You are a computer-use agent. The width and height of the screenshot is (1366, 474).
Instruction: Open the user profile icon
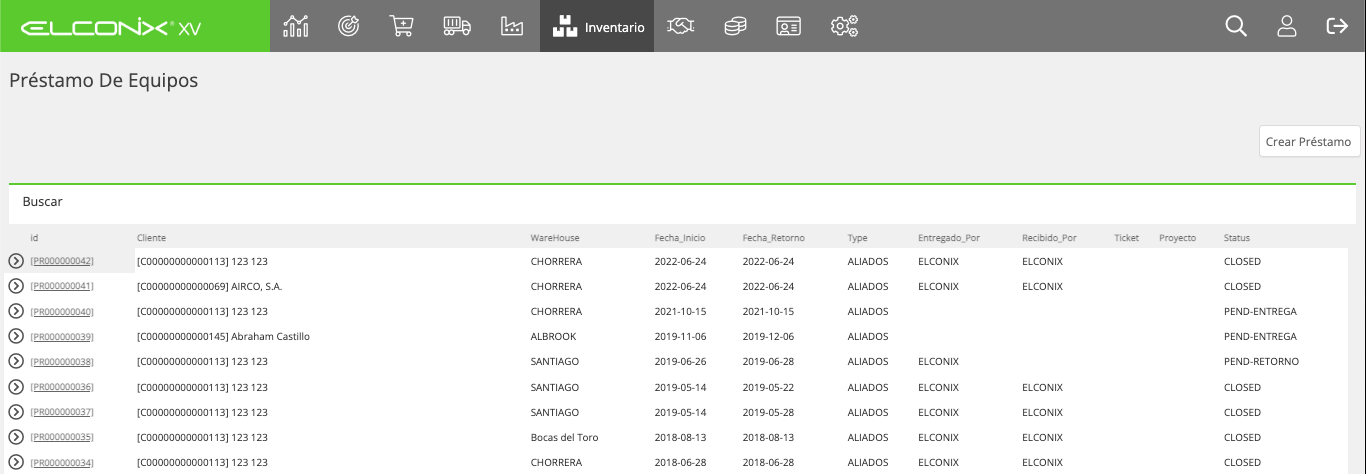1287,26
